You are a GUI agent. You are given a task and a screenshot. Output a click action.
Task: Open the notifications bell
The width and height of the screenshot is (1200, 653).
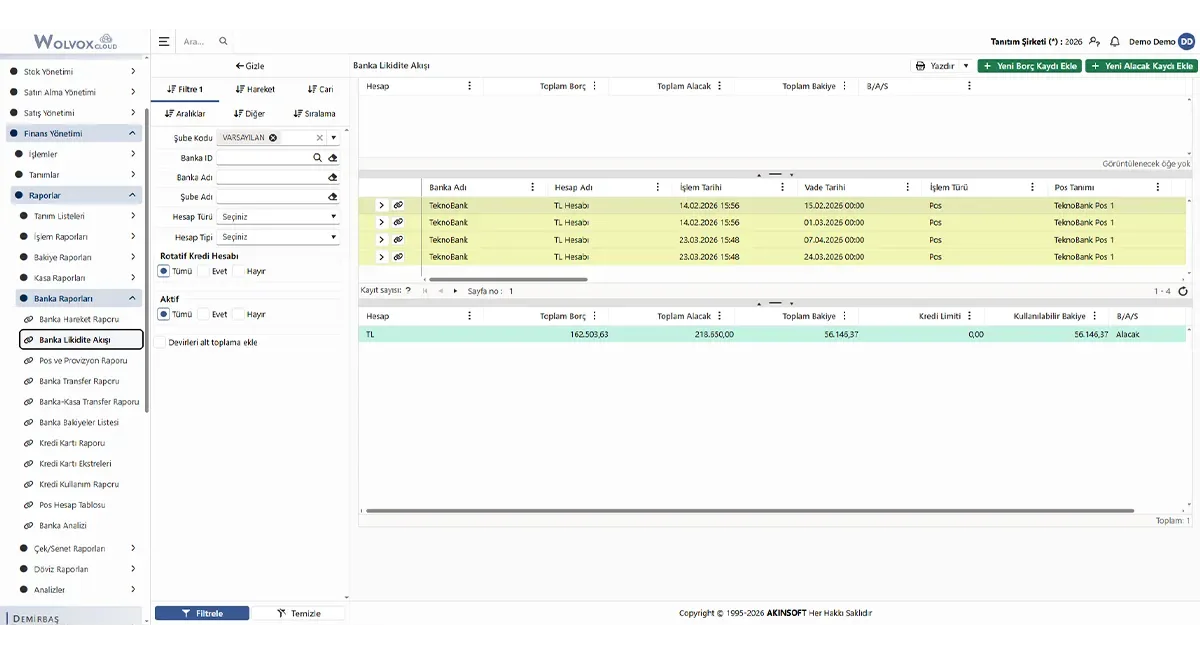(x=1114, y=41)
